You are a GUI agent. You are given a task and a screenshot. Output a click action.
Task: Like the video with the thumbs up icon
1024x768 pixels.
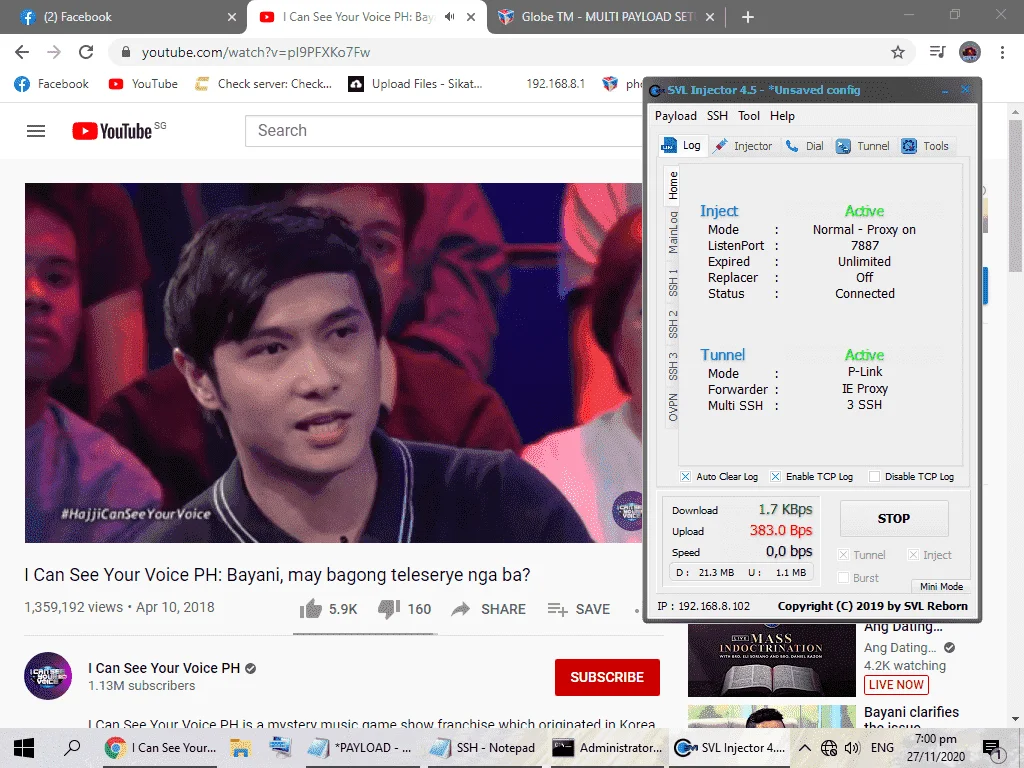311,609
